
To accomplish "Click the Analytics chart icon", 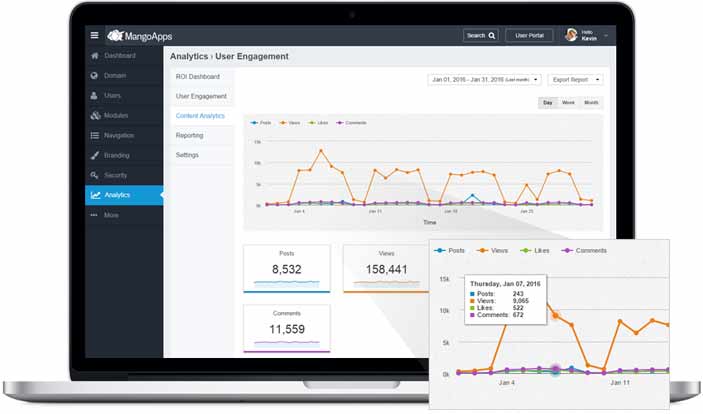I will click(x=95, y=195).
